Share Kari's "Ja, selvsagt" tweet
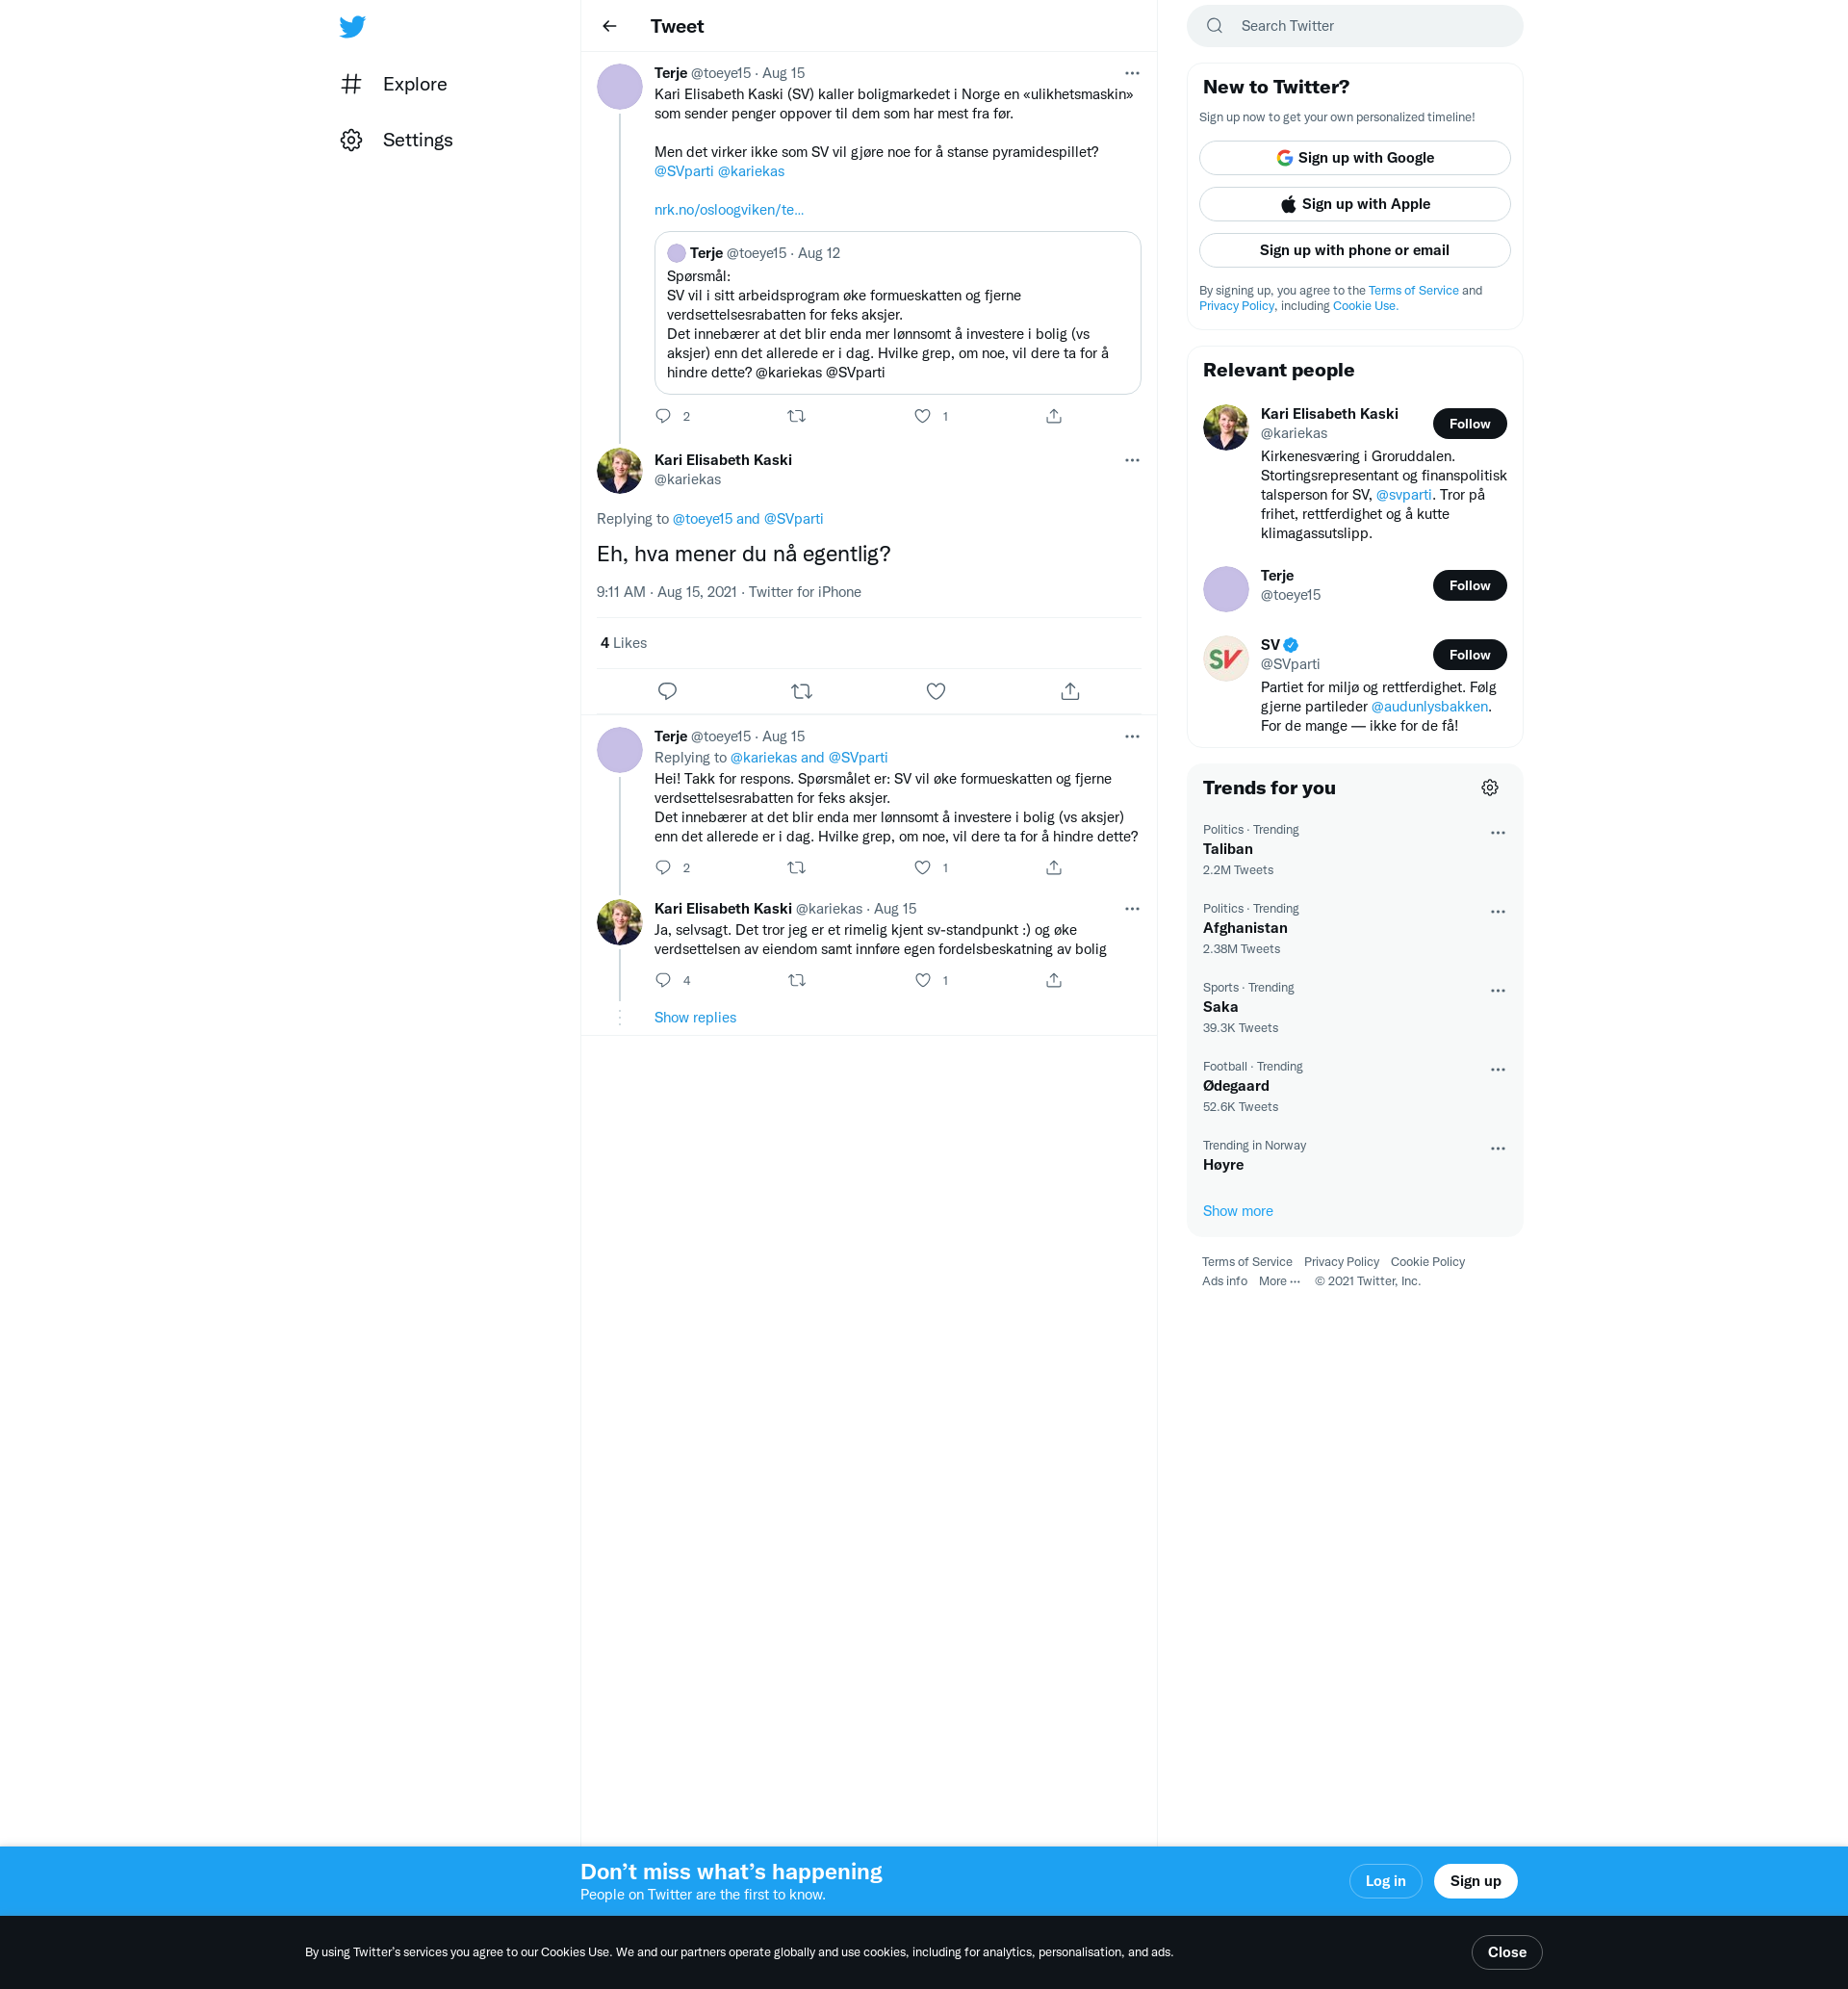This screenshot has height=1989, width=1848. [1054, 980]
